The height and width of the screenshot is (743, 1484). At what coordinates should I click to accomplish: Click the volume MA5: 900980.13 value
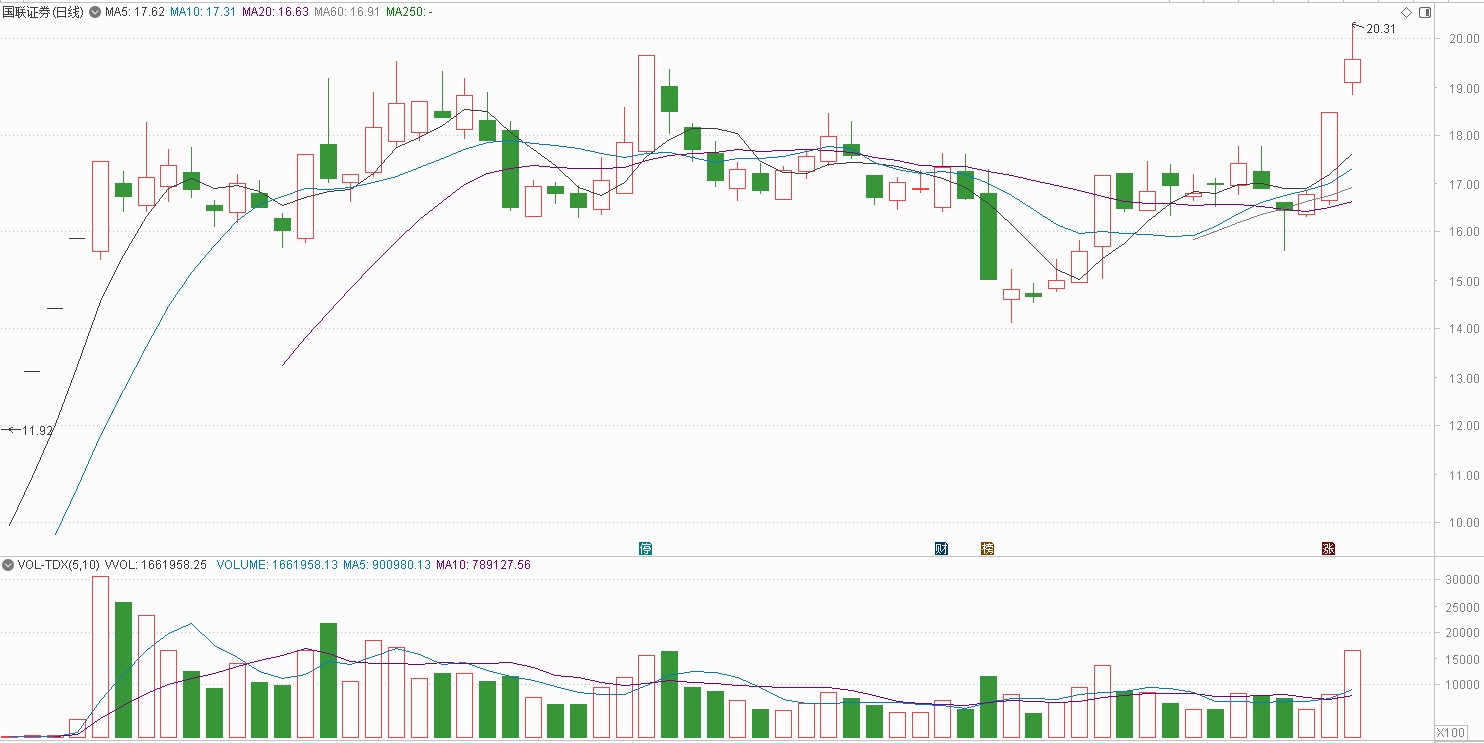(387, 565)
